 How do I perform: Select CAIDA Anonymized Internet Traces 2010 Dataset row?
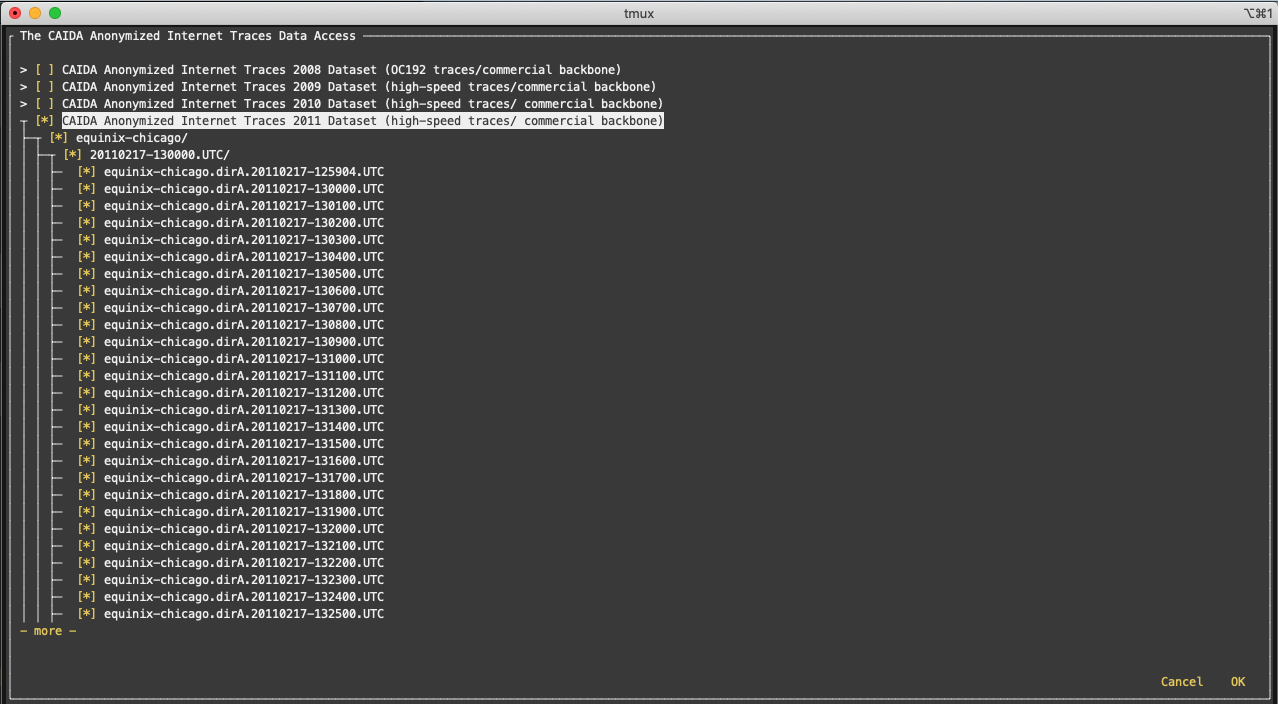tap(362, 104)
